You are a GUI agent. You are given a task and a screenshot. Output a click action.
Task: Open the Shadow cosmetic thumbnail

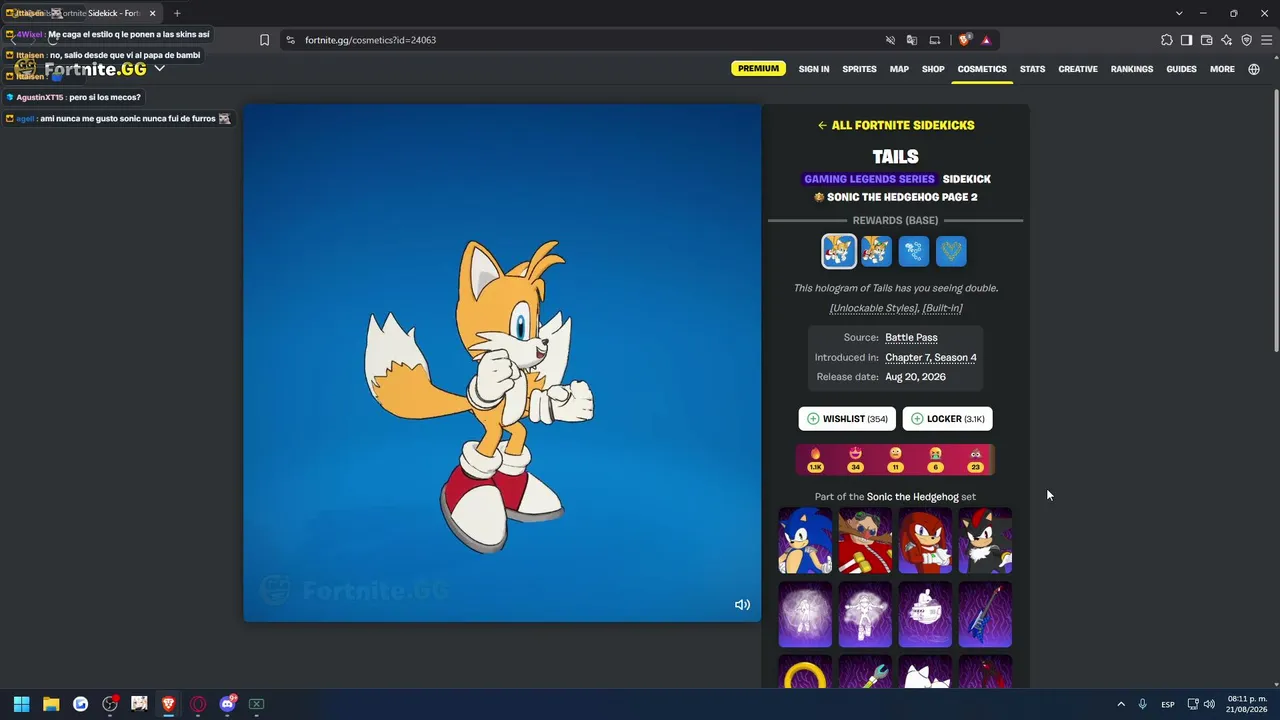point(985,541)
